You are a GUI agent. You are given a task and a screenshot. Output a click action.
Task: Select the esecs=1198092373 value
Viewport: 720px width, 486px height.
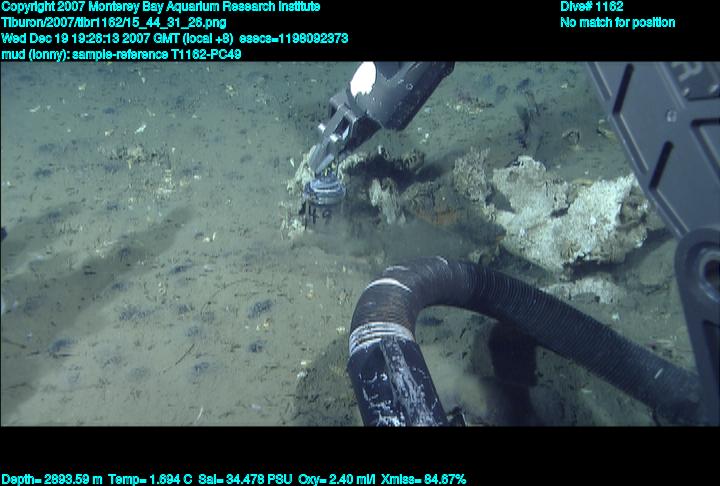click(303, 38)
